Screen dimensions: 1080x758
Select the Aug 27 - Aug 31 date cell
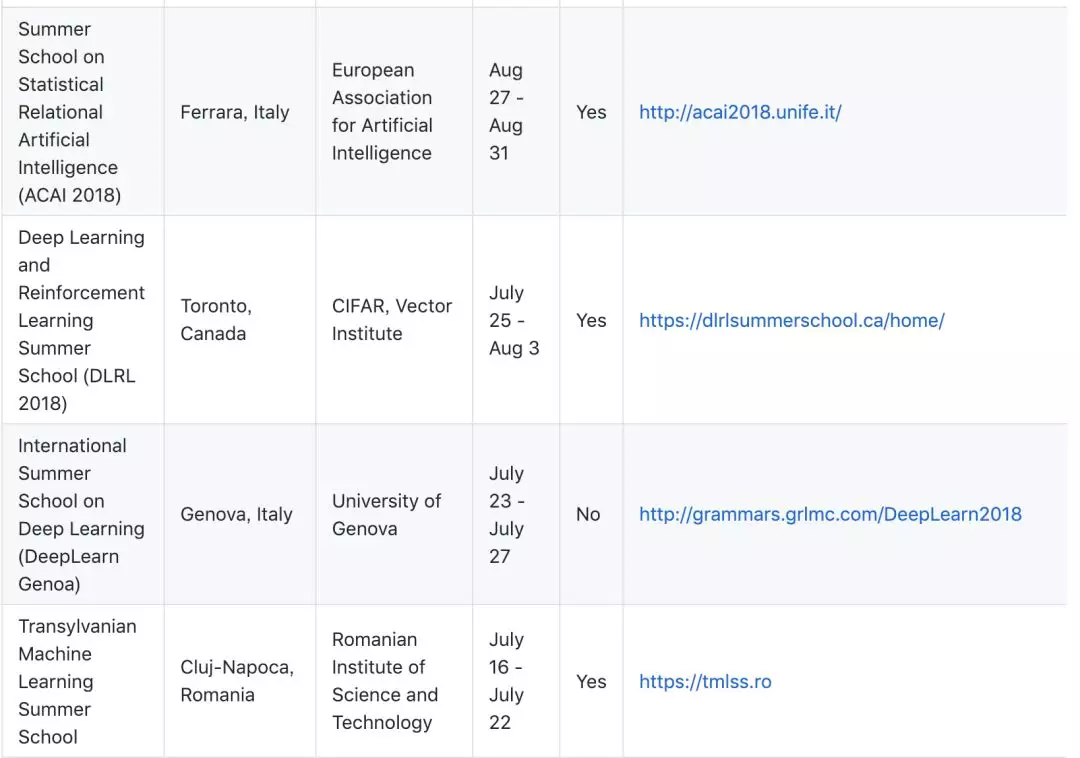click(x=506, y=112)
